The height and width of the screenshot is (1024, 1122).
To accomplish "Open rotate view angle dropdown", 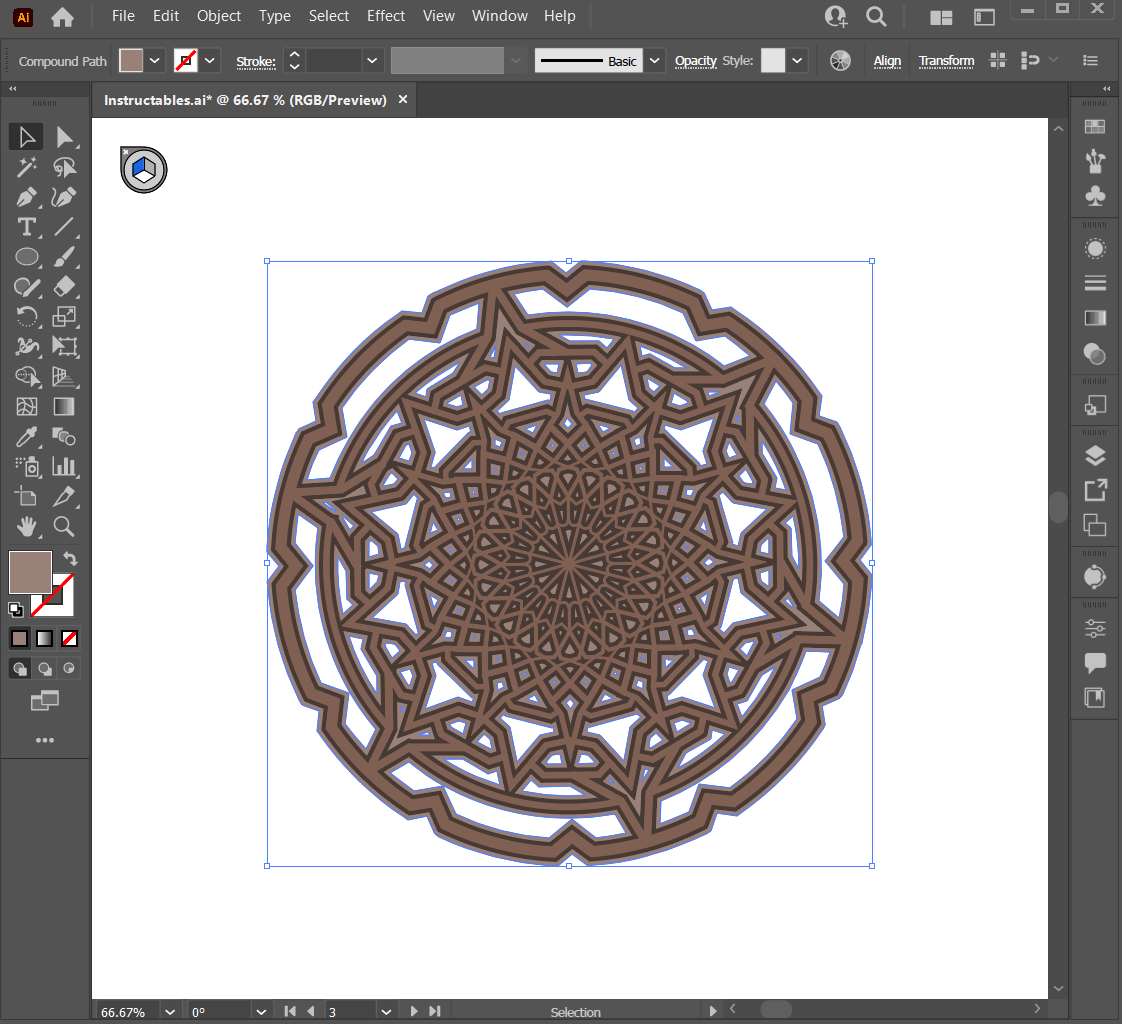I will 261,1012.
